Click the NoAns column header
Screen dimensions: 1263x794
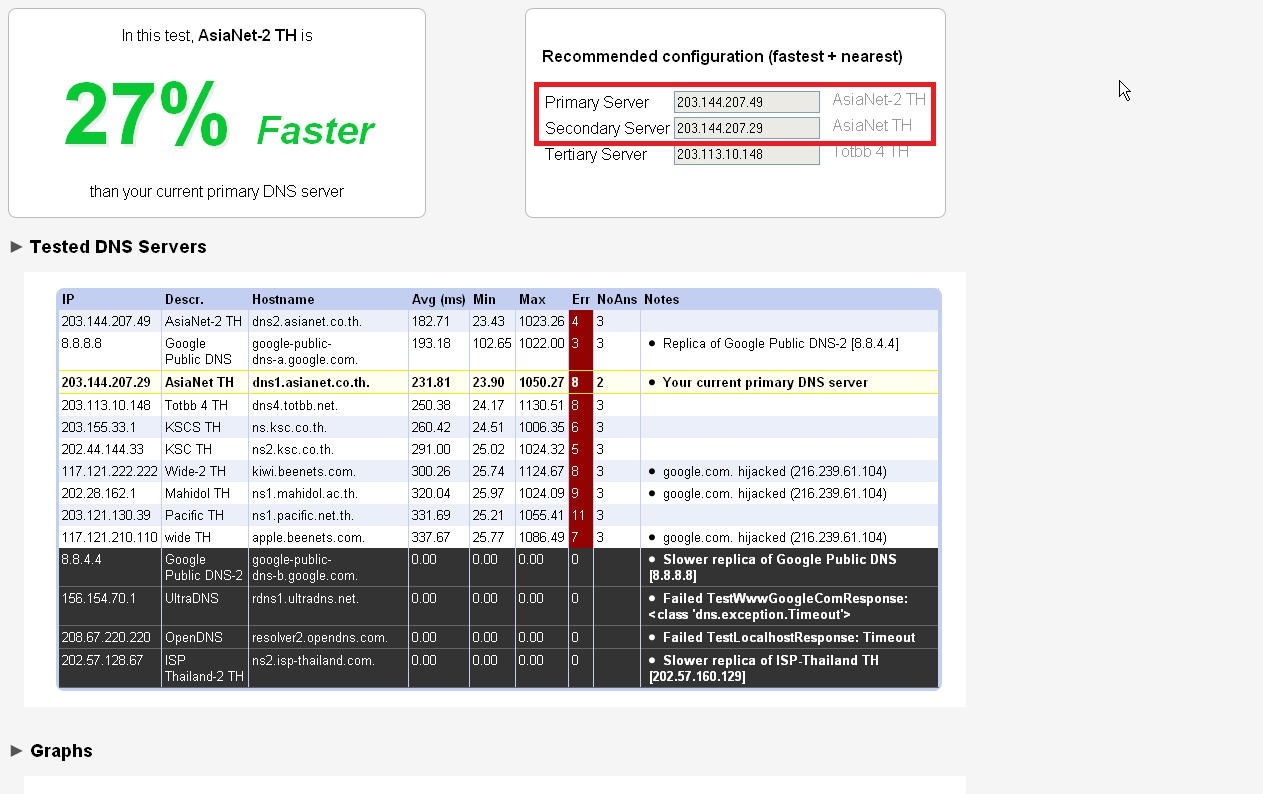616,299
